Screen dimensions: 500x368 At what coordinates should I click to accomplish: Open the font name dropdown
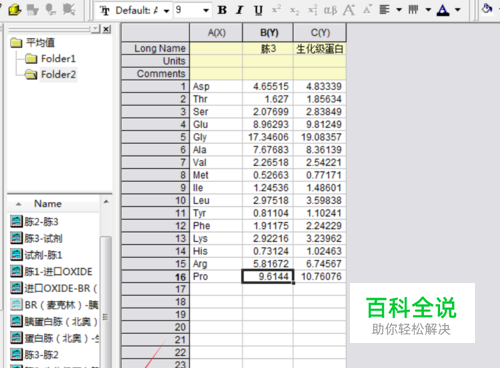pyautogui.click(x=166, y=11)
